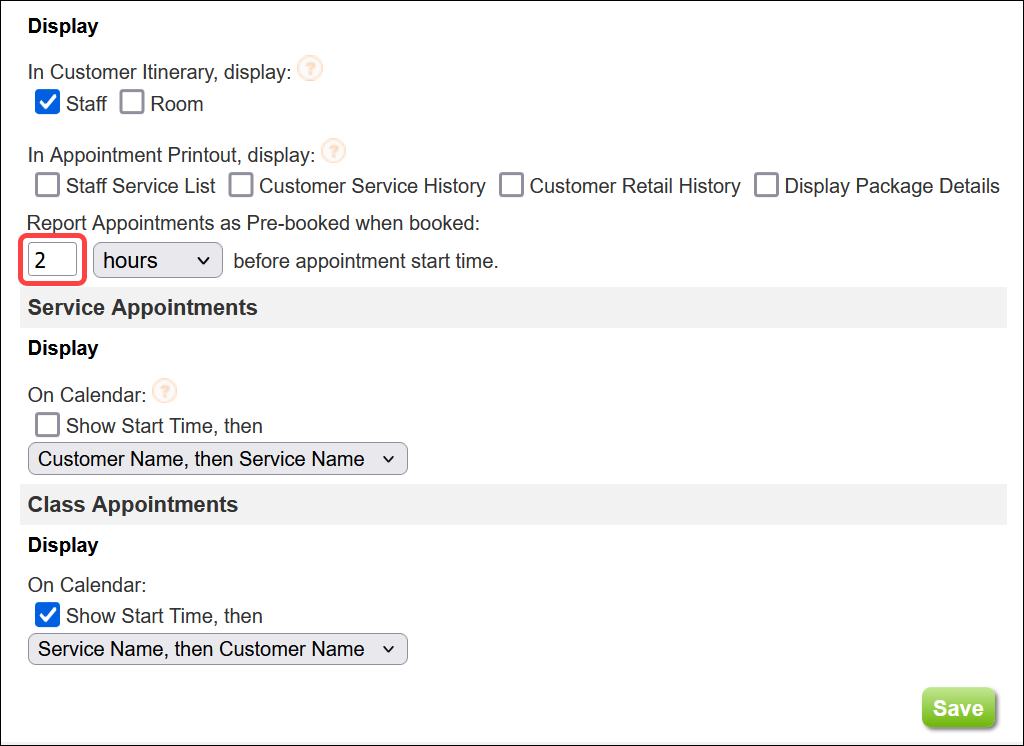Enable the Room checkbox

(131, 101)
